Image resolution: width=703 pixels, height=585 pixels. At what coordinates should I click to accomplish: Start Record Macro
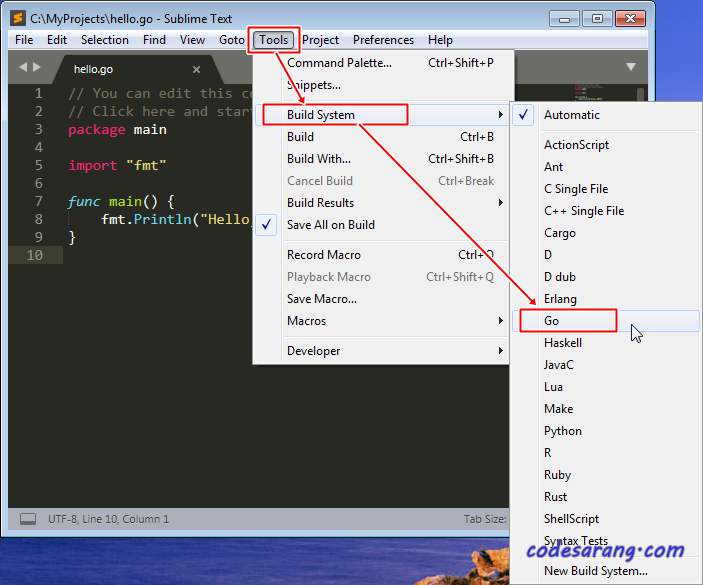(x=382, y=255)
